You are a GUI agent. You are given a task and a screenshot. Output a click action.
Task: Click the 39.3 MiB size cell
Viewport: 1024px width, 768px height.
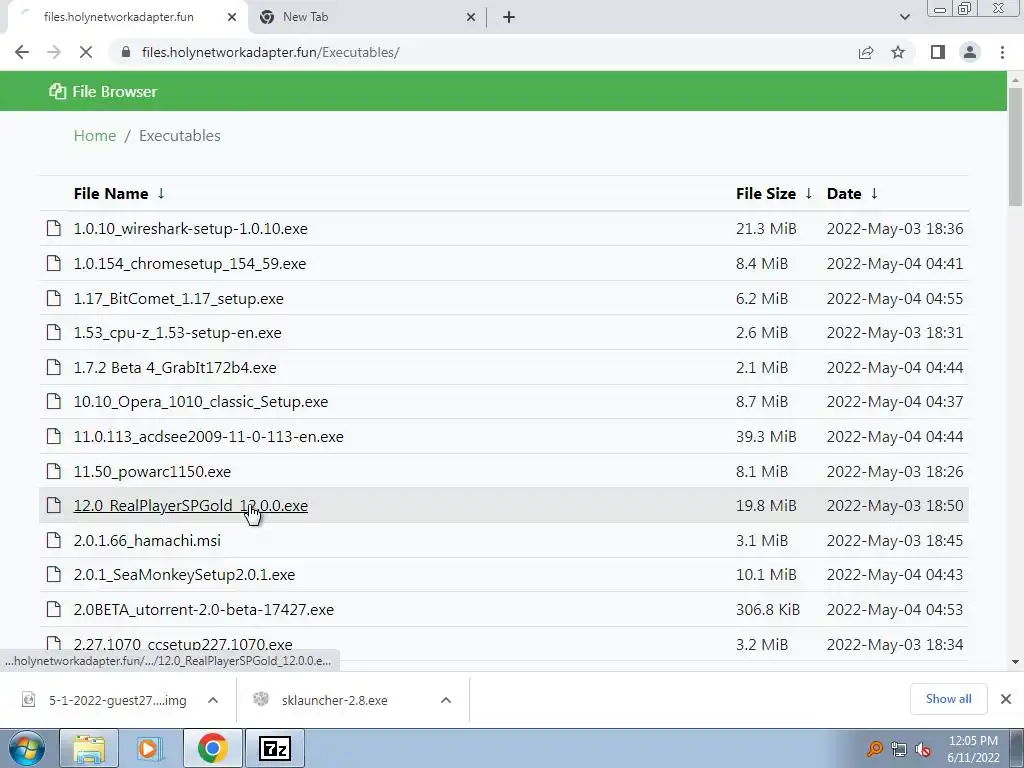766,436
